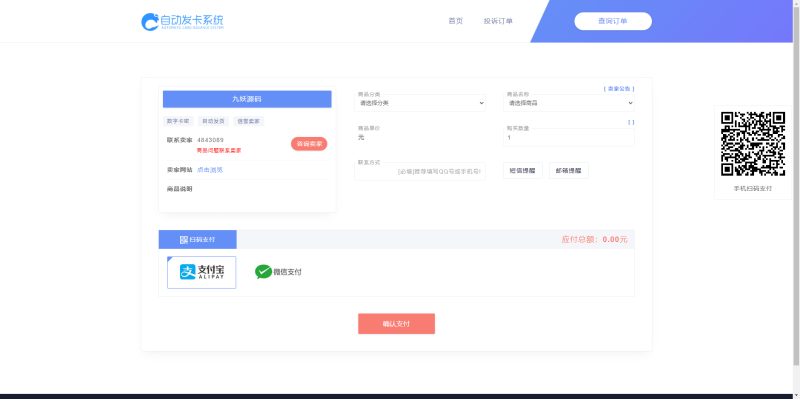
Task: Click the Alipay logo in payment options
Action: [202, 272]
